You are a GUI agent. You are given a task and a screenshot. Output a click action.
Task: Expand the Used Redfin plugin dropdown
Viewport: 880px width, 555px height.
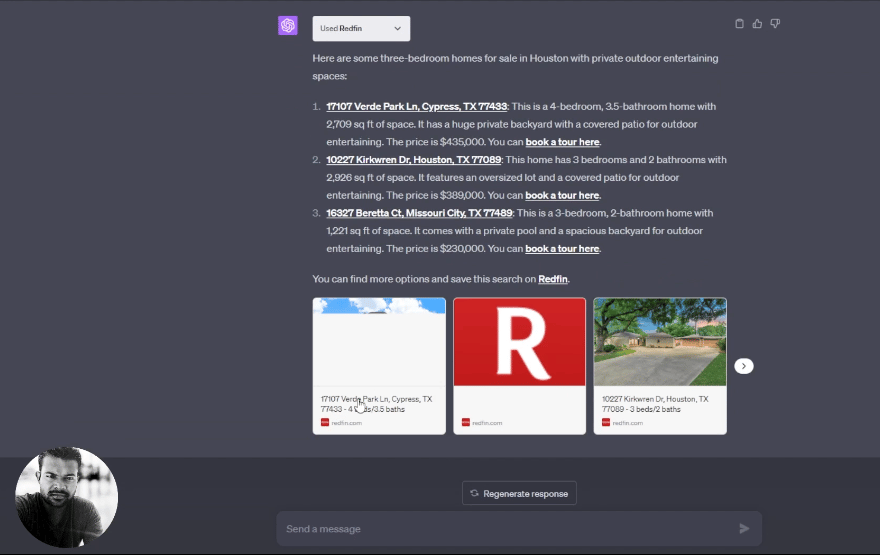(361, 29)
